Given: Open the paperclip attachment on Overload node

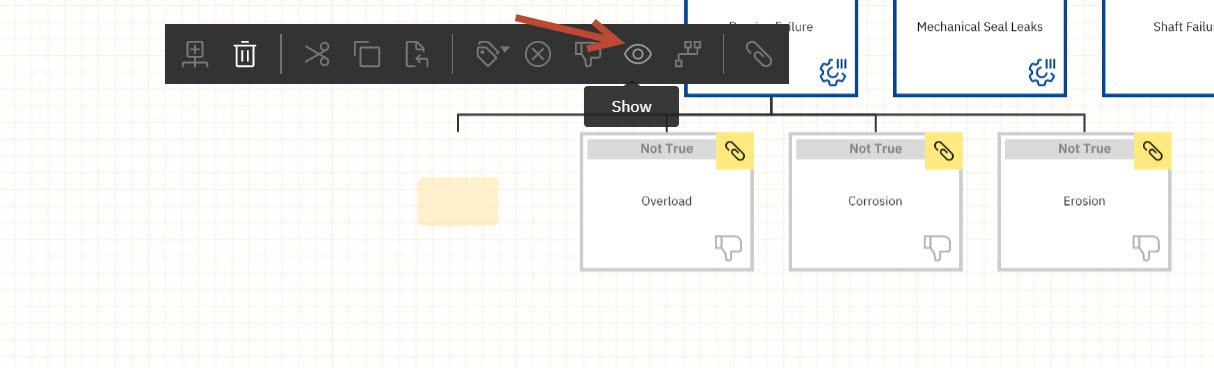Looking at the screenshot, I should click(x=735, y=151).
